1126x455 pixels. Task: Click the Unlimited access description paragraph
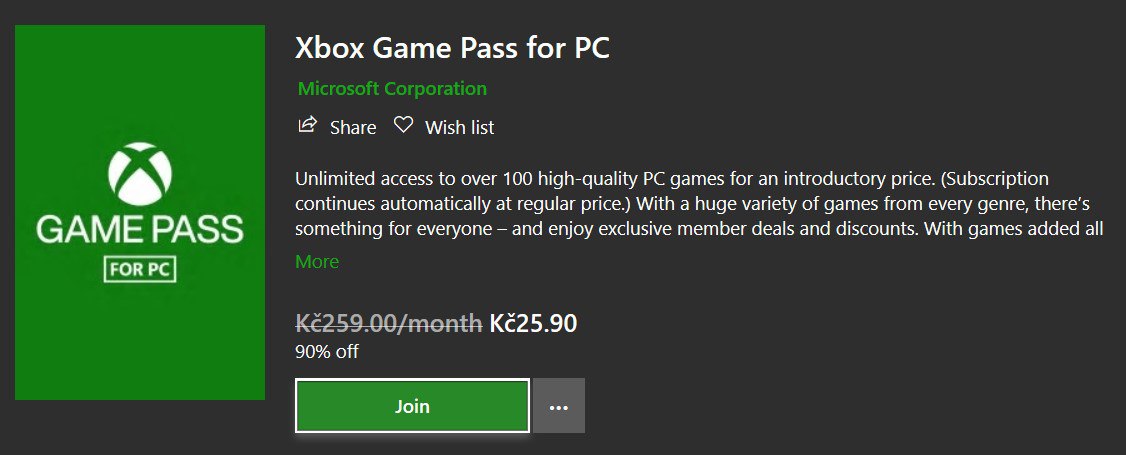(x=699, y=204)
